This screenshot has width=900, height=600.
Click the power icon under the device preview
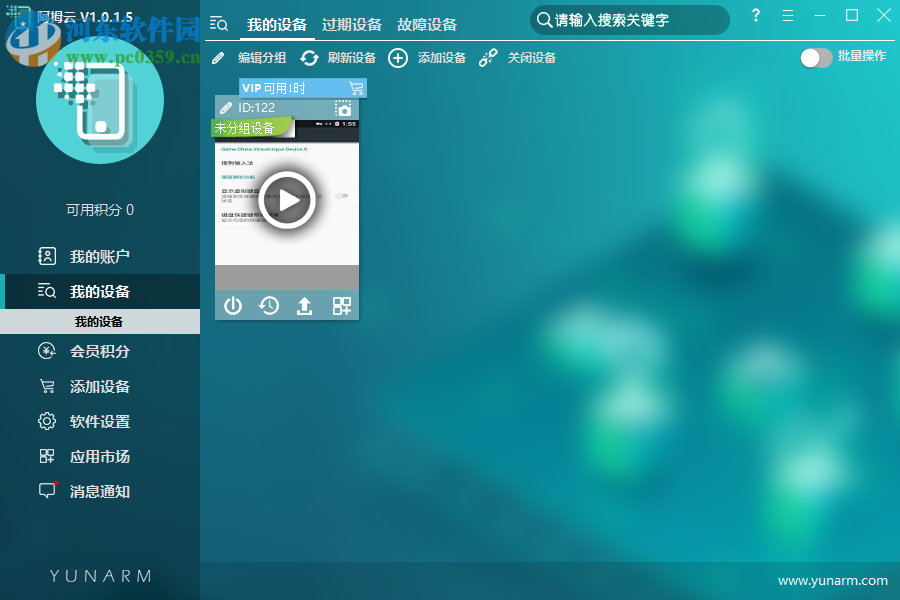coord(233,305)
